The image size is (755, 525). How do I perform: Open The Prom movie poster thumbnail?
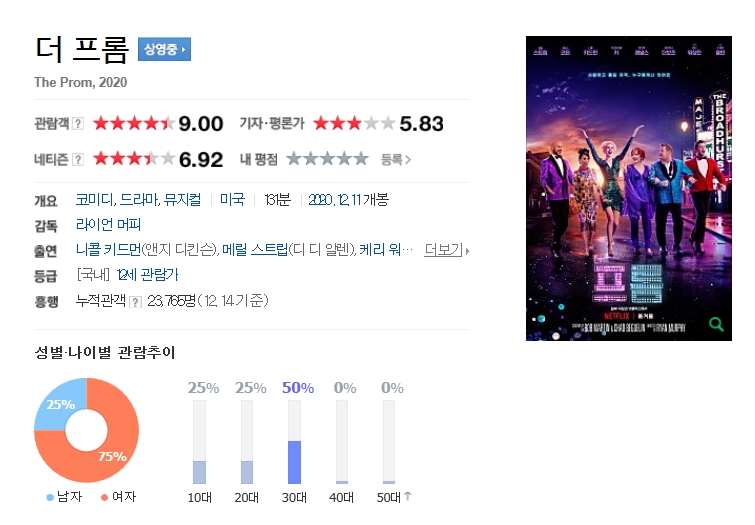tap(629, 188)
